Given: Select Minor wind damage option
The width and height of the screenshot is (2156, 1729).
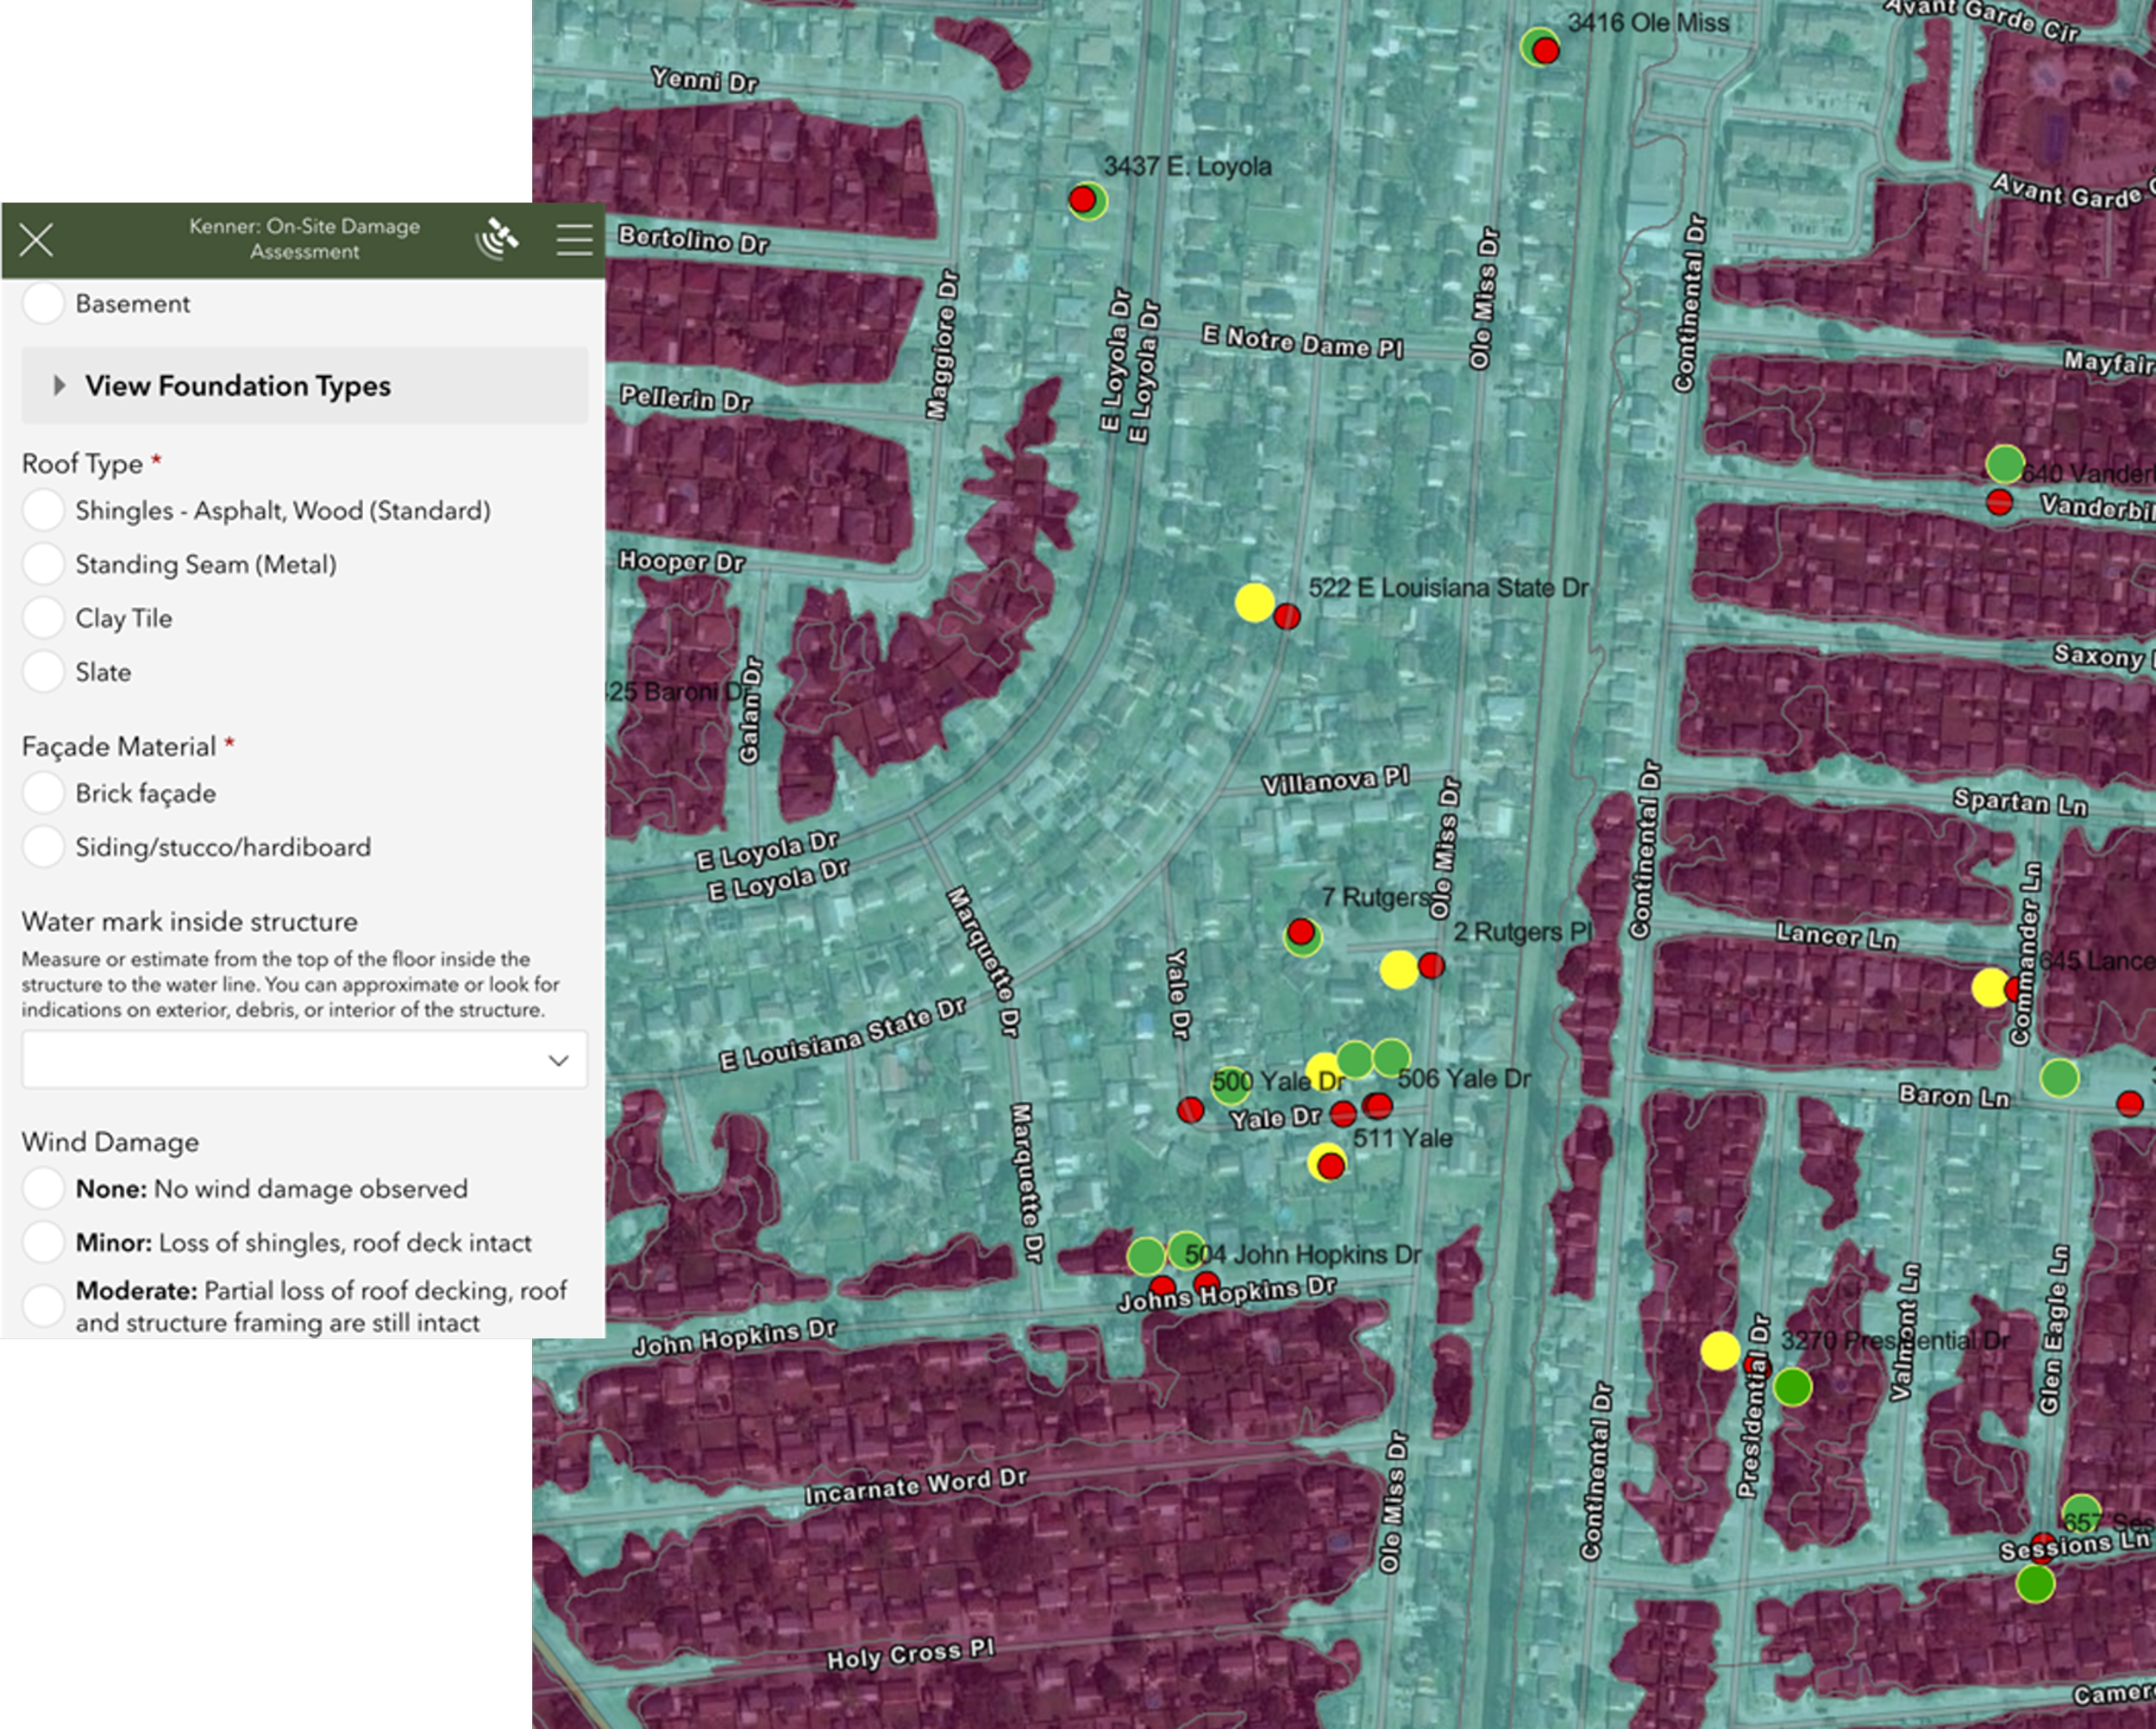Looking at the screenshot, I should pyautogui.click(x=44, y=1242).
